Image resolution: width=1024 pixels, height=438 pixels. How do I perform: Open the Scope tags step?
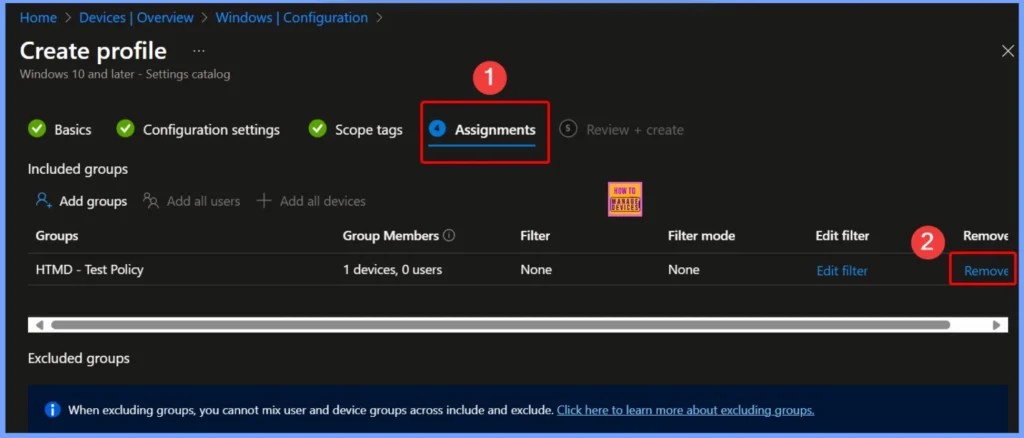point(356,130)
